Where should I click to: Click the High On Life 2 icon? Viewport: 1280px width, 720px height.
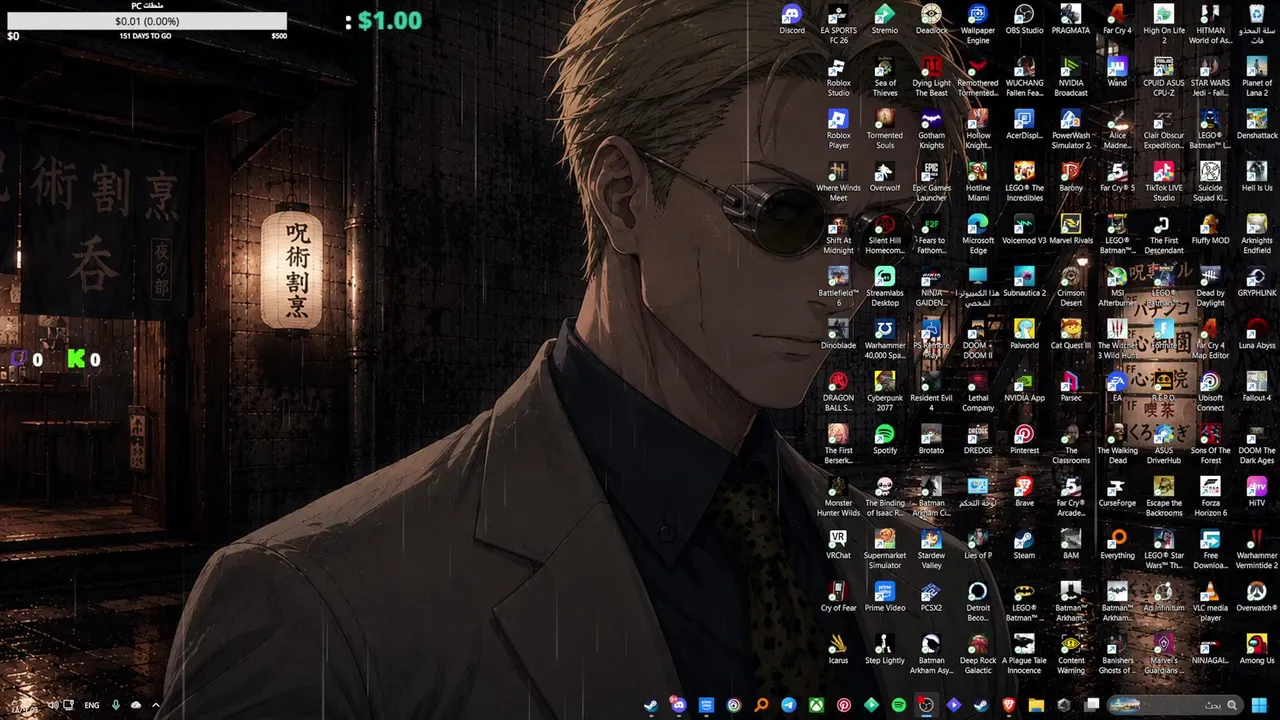tap(1164, 24)
